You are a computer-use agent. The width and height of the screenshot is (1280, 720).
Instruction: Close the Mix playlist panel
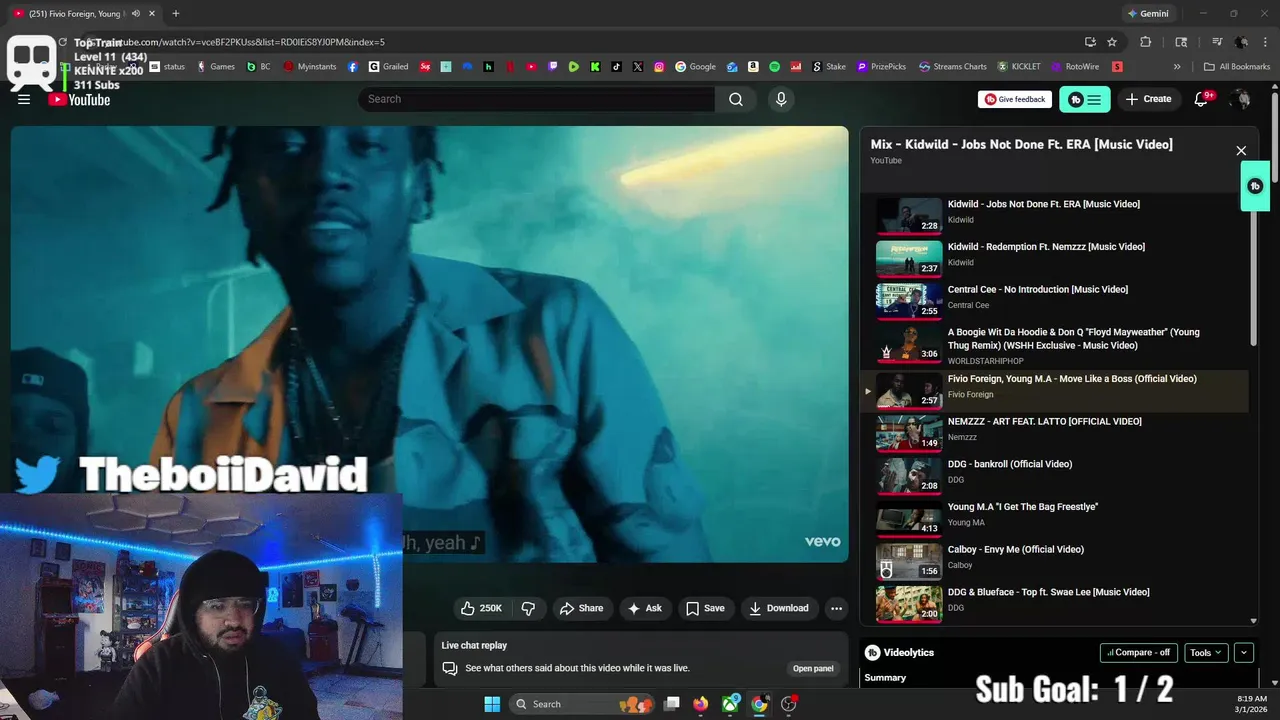pos(1241,151)
